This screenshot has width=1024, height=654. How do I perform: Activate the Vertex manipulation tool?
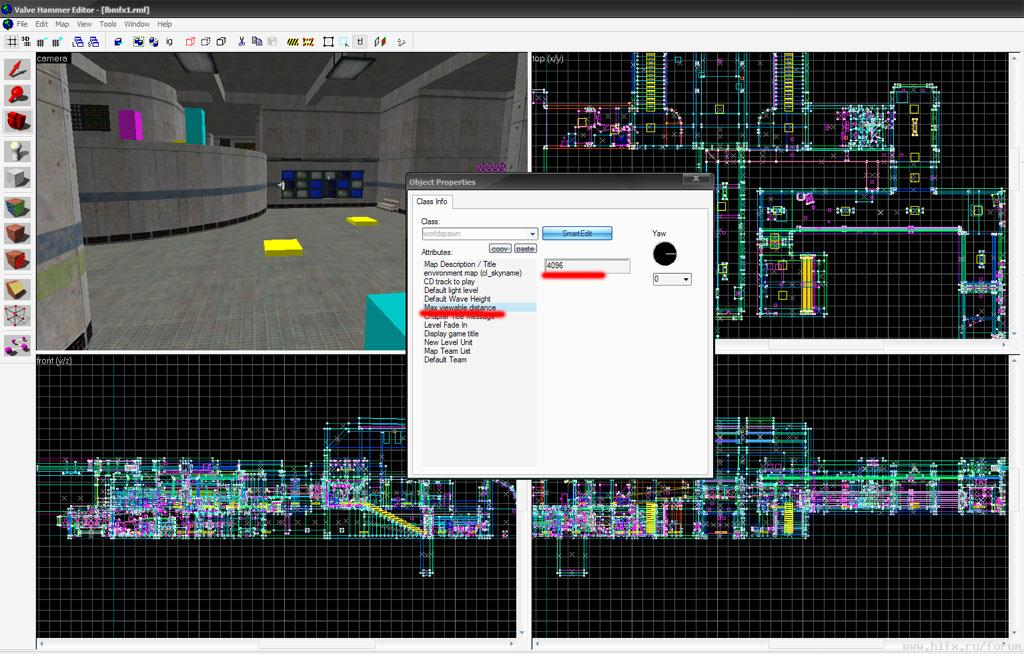(x=18, y=317)
